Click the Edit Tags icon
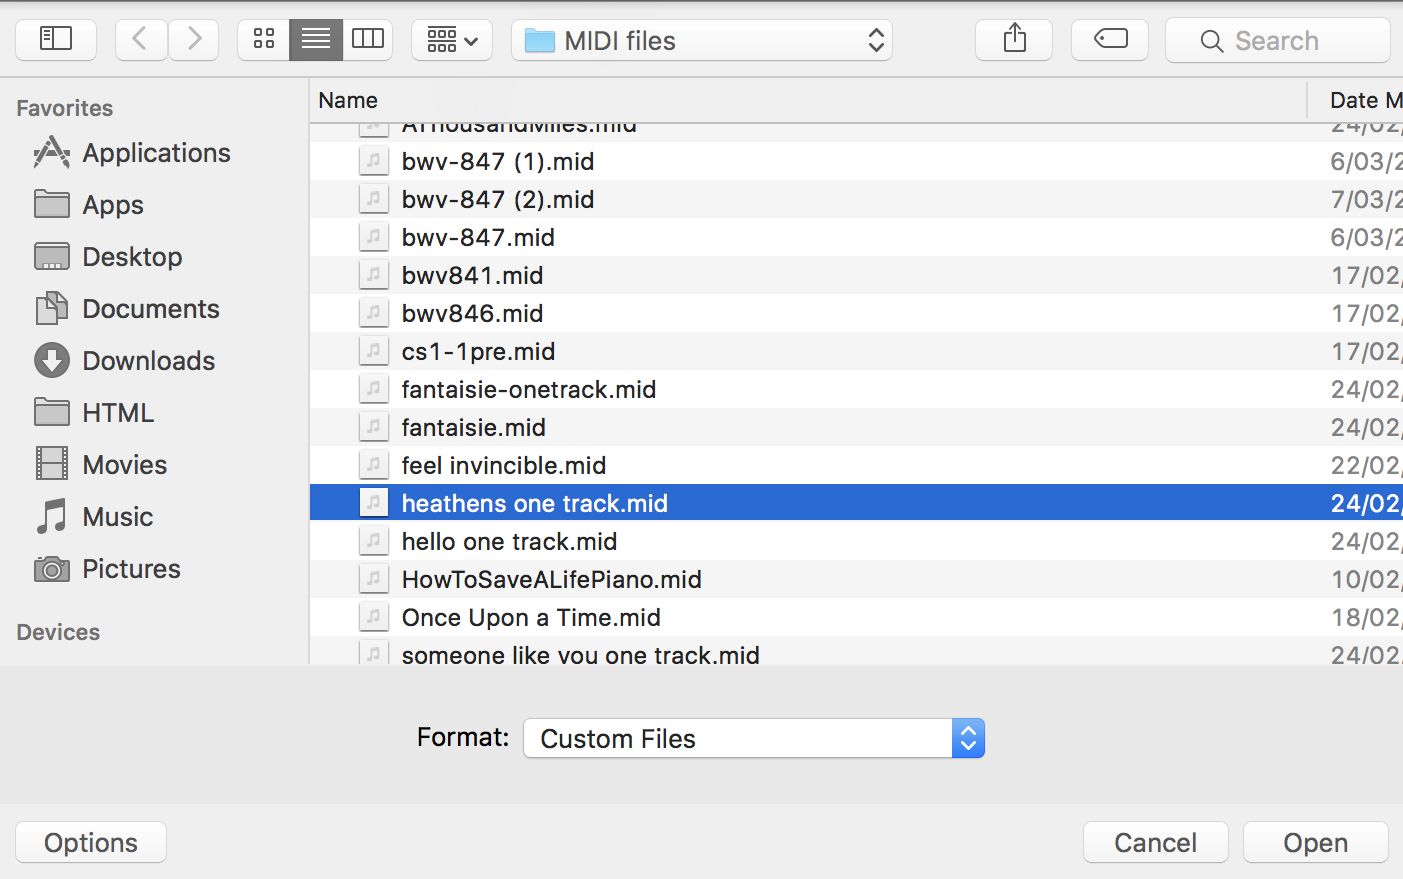 point(1110,40)
